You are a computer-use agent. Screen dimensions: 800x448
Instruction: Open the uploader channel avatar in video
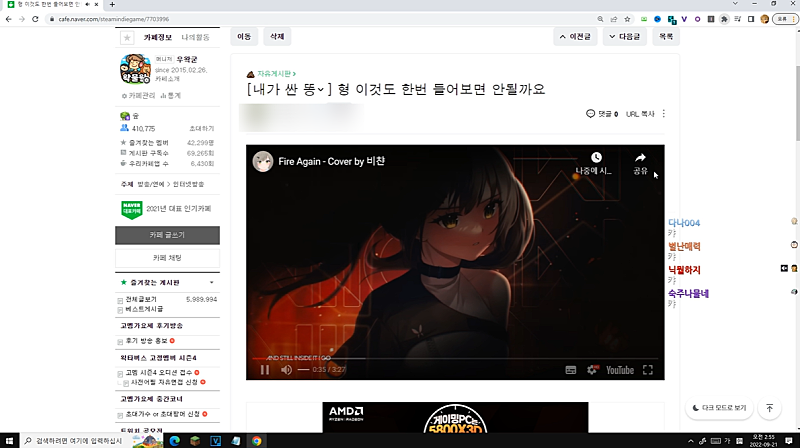point(263,162)
